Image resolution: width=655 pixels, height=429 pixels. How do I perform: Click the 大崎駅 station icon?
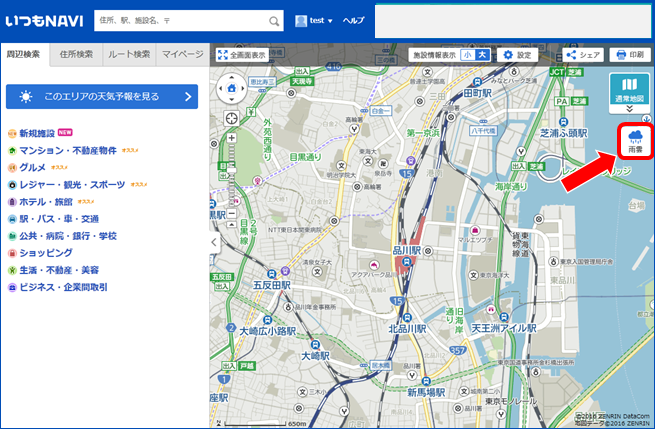pos(315,345)
